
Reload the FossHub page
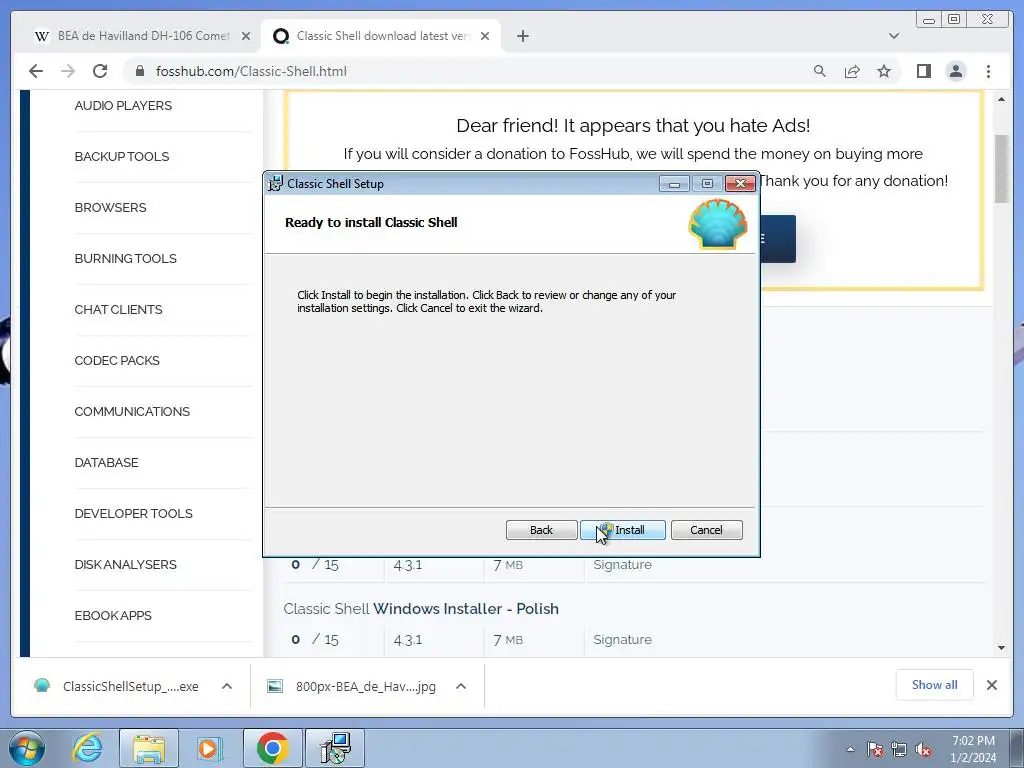100,71
